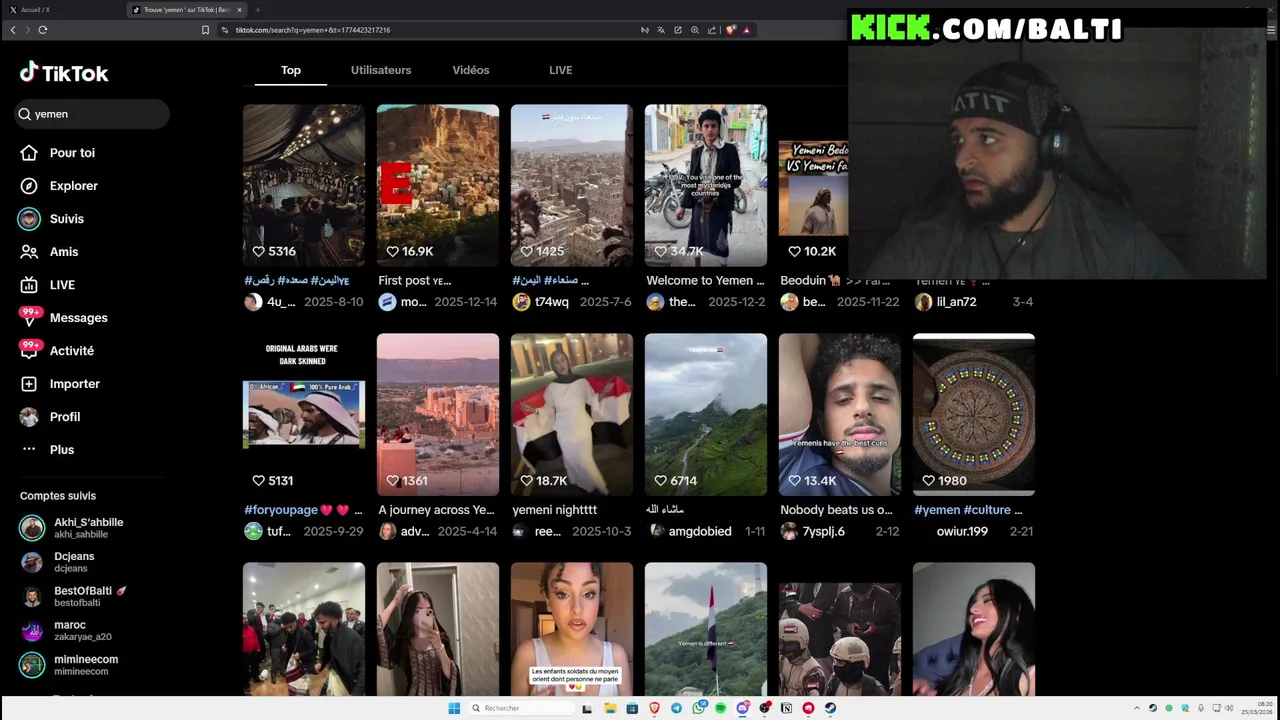Viewport: 1280px width, 720px height.
Task: Open the Suivis following feed
Action: [52, 219]
